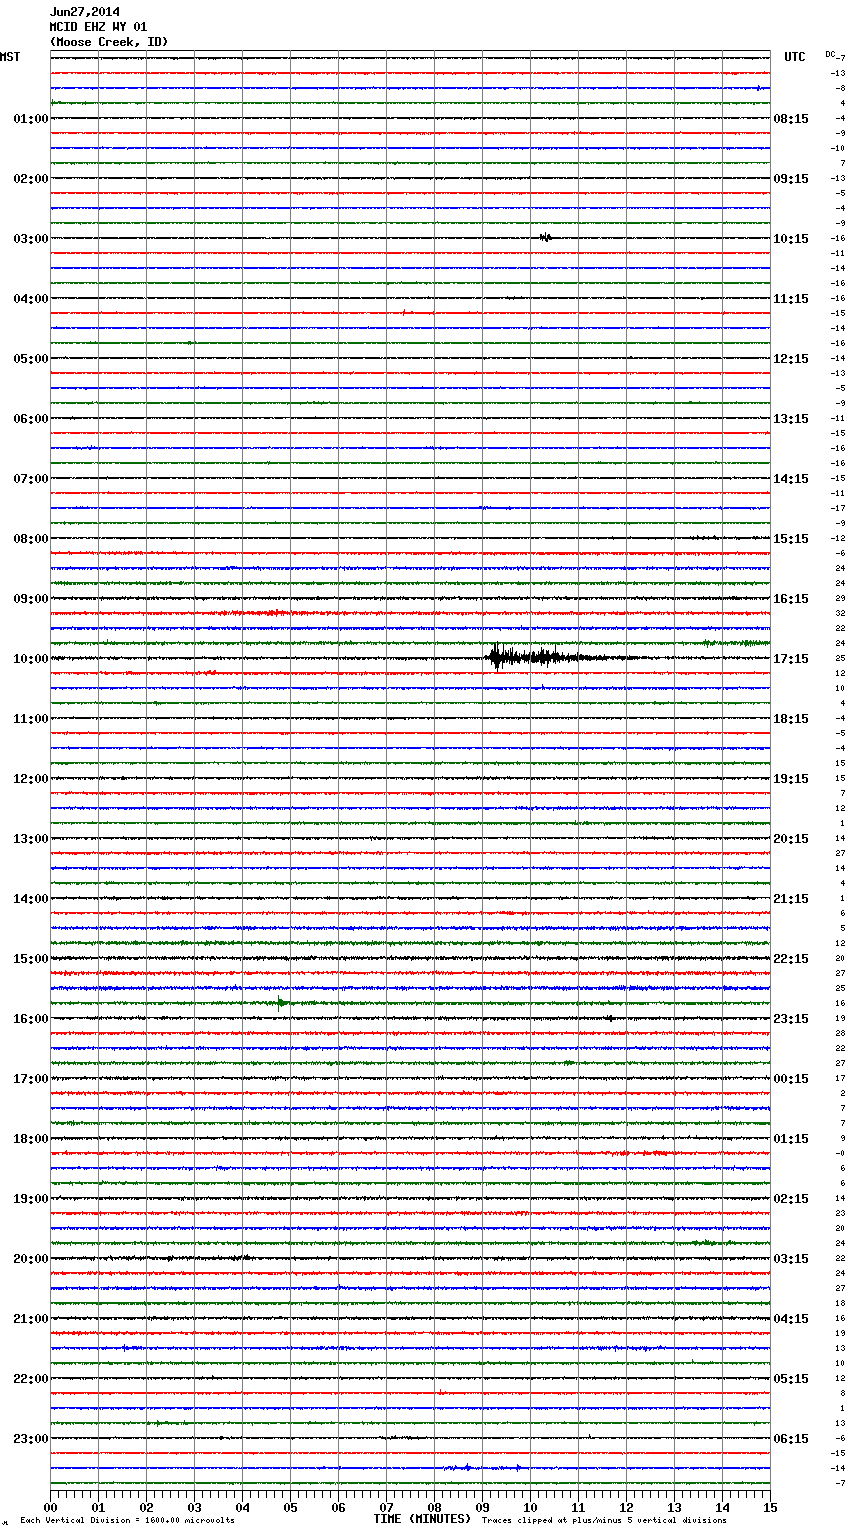Select the 21:00 MST time label

click(31, 1319)
